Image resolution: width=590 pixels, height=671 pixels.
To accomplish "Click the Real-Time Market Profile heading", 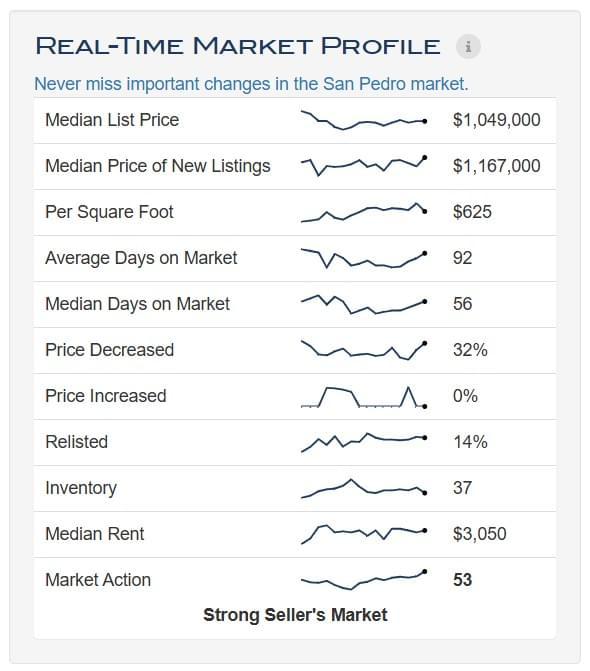I will pyautogui.click(x=238, y=46).
